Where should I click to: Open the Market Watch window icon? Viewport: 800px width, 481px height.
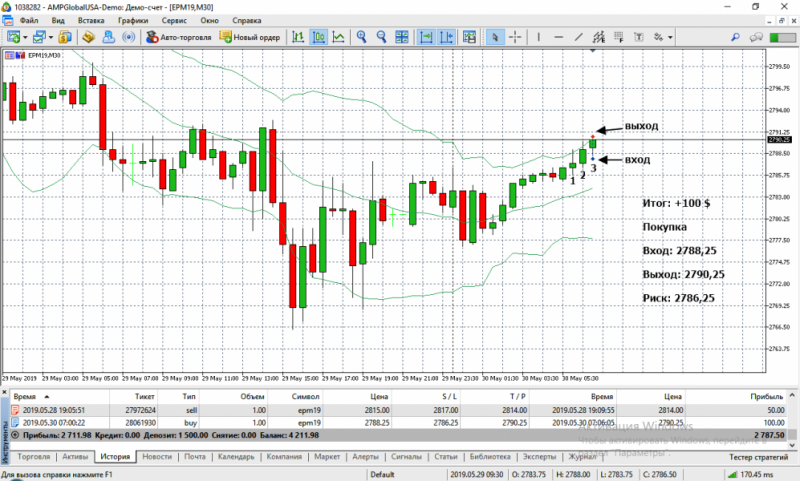pyautogui.click(x=65, y=37)
